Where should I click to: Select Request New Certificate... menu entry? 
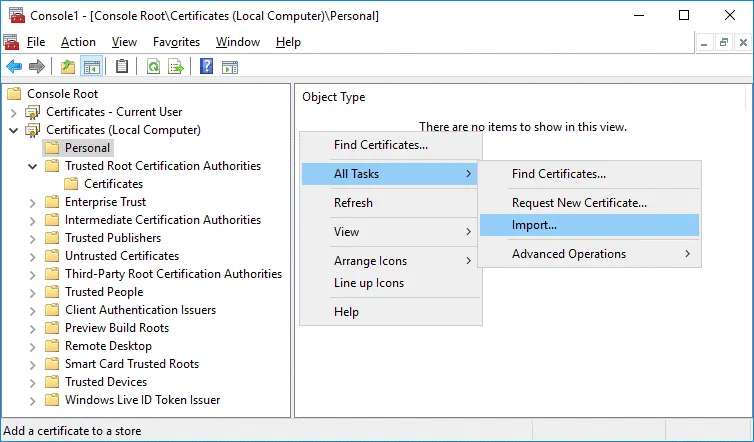[579, 202]
